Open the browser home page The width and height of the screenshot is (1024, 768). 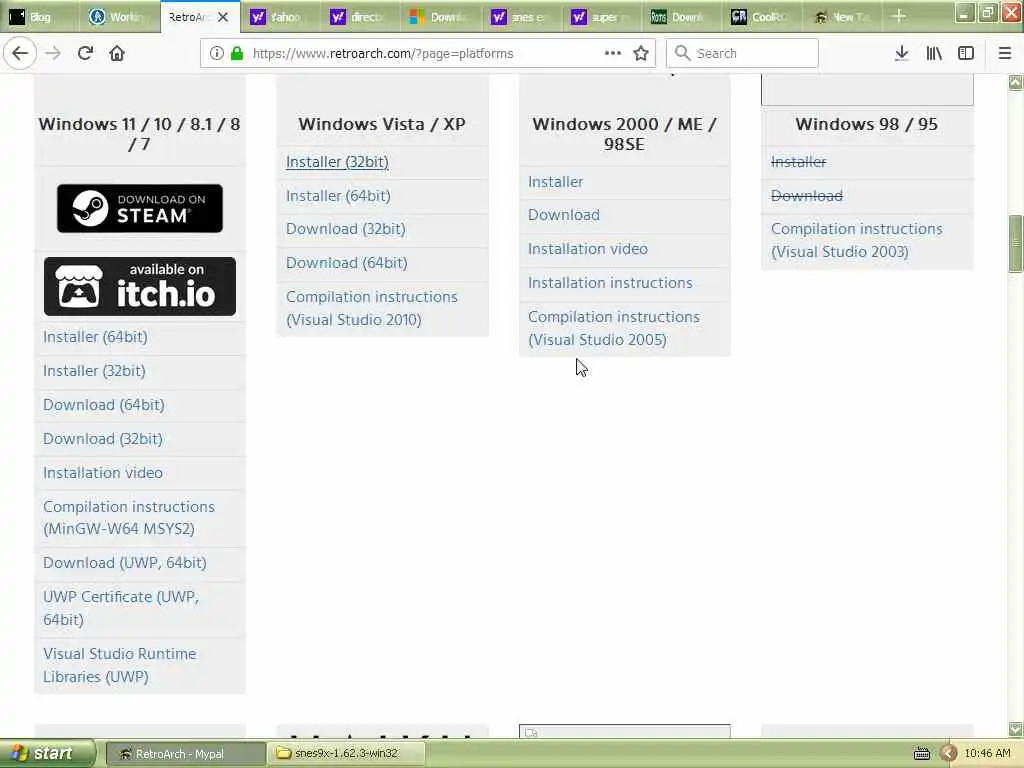click(117, 54)
